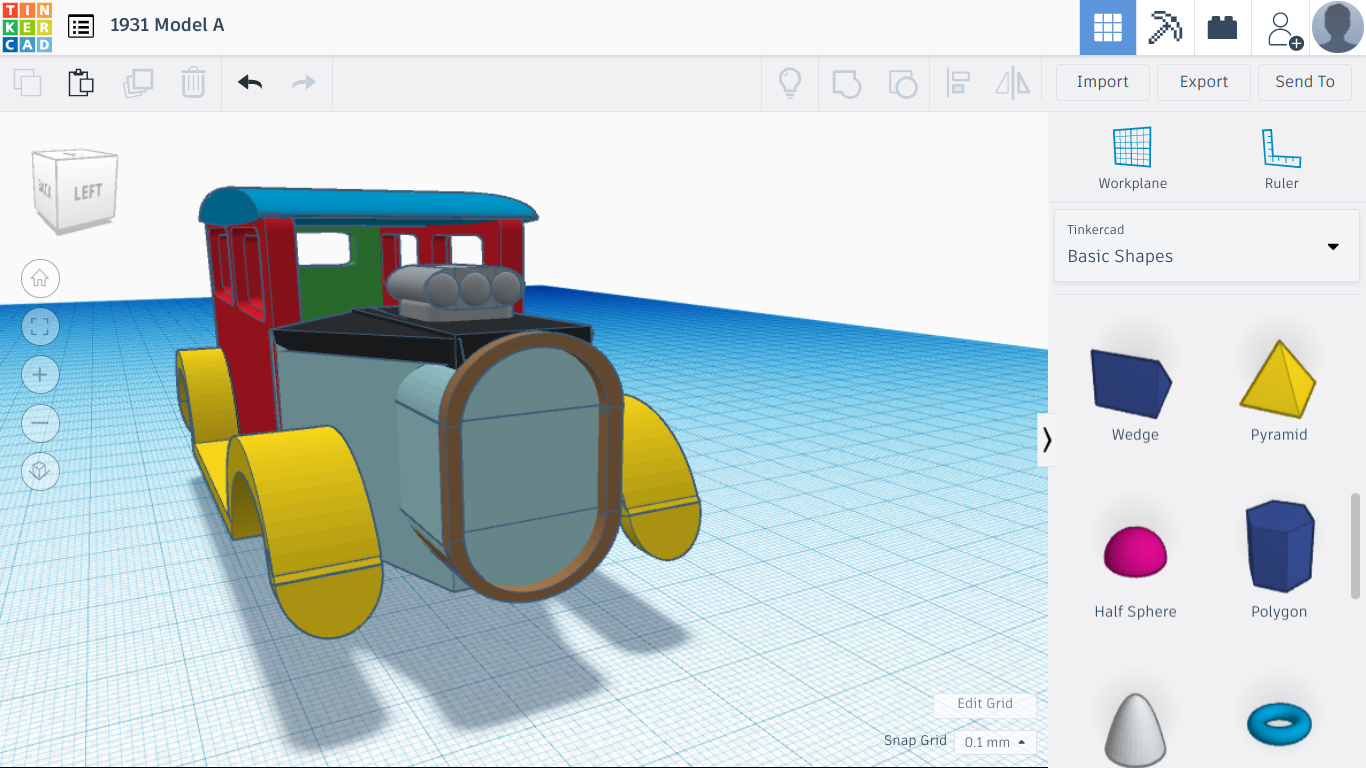Screen dimensions: 1366x768
Task: Select the Mirror icon
Action: (1012, 83)
